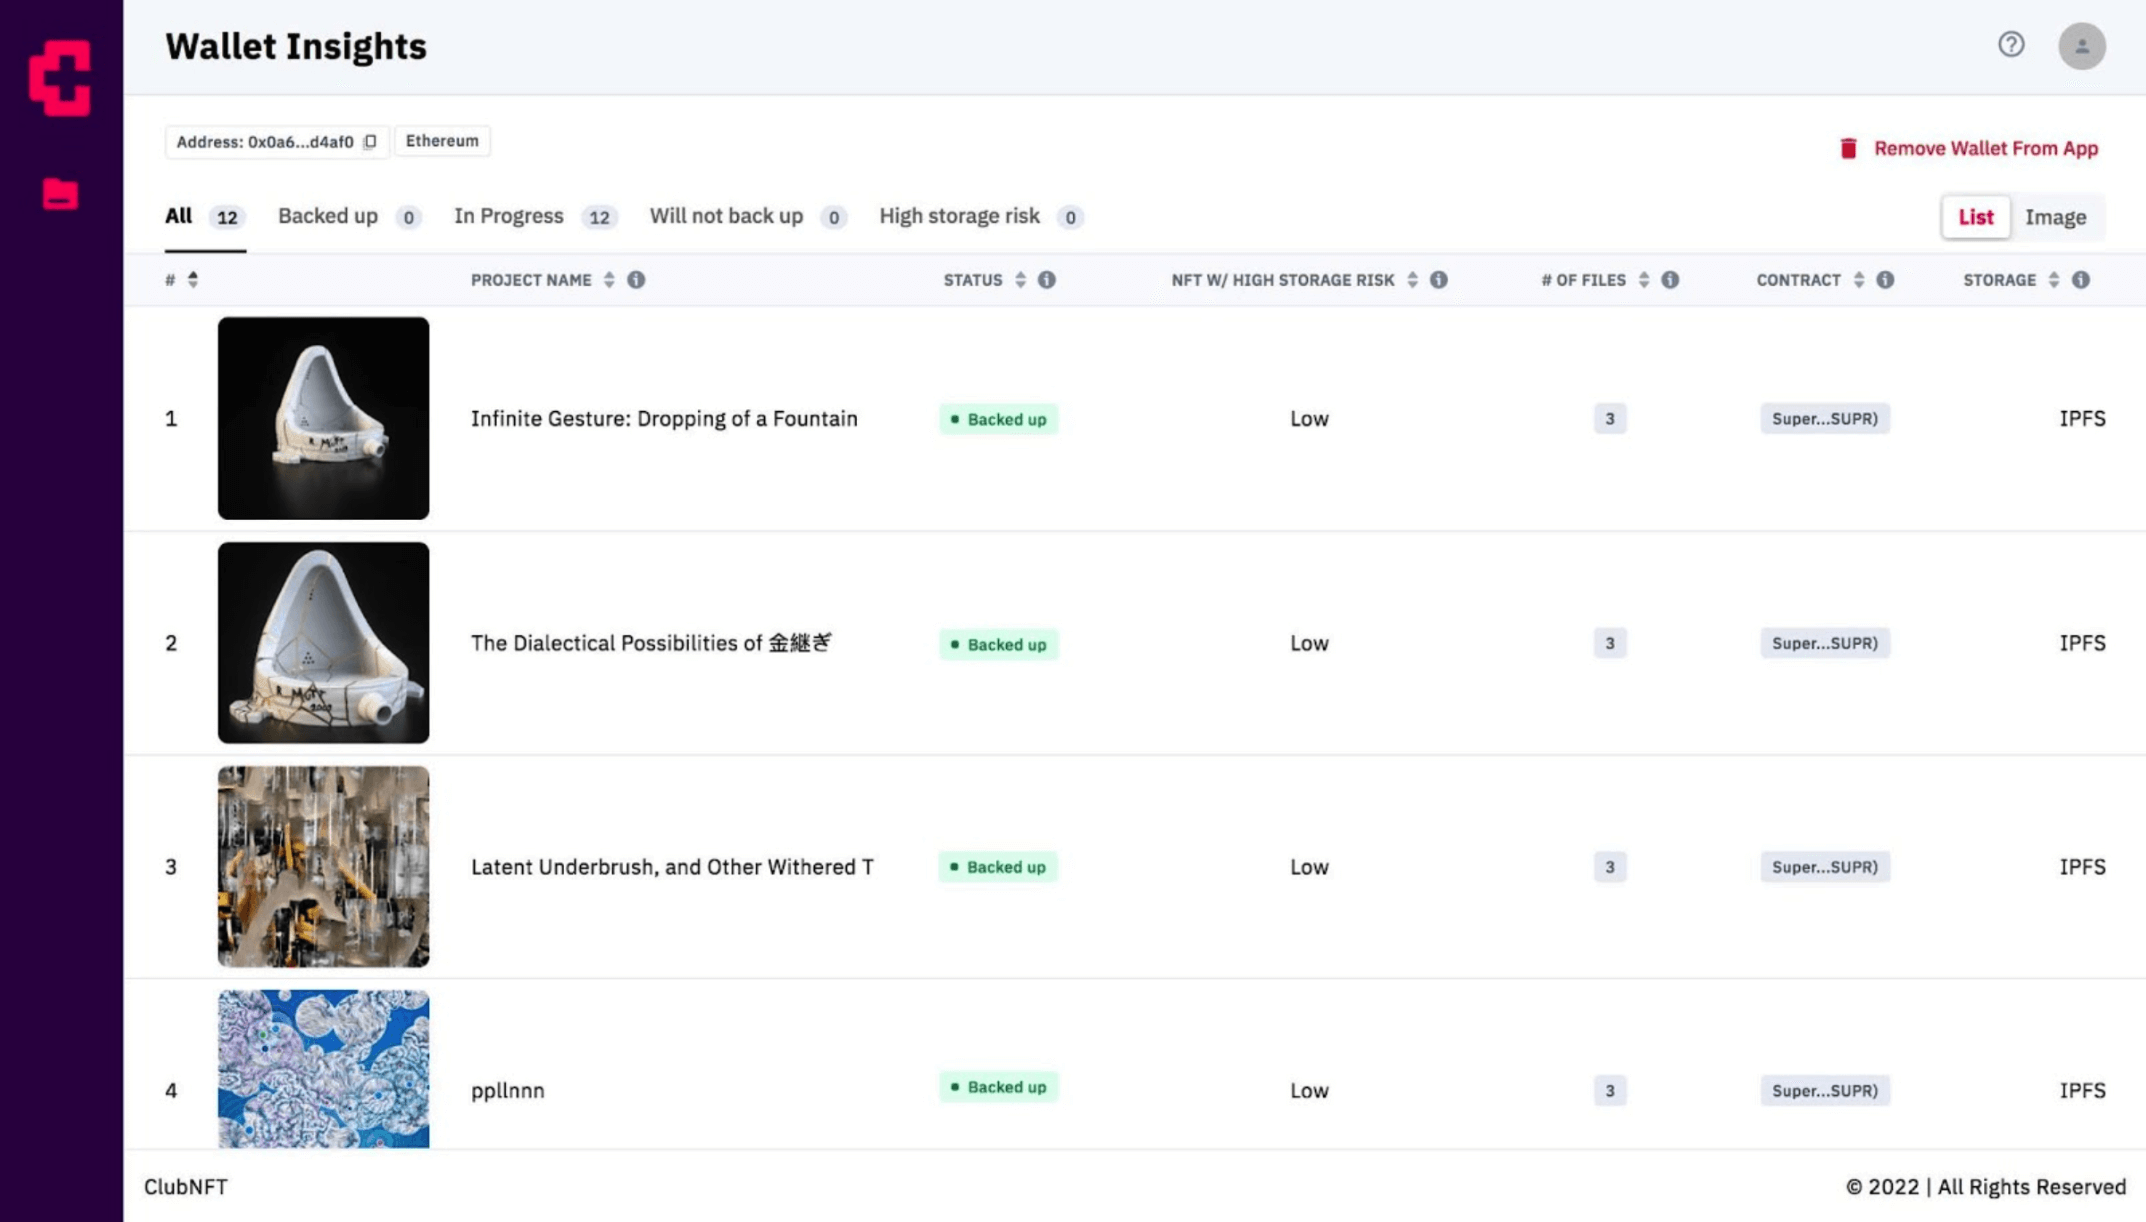Image resolution: width=2146 pixels, height=1222 pixels.
Task: Open Infinite Gesture fountain thumbnail
Action: 323,418
